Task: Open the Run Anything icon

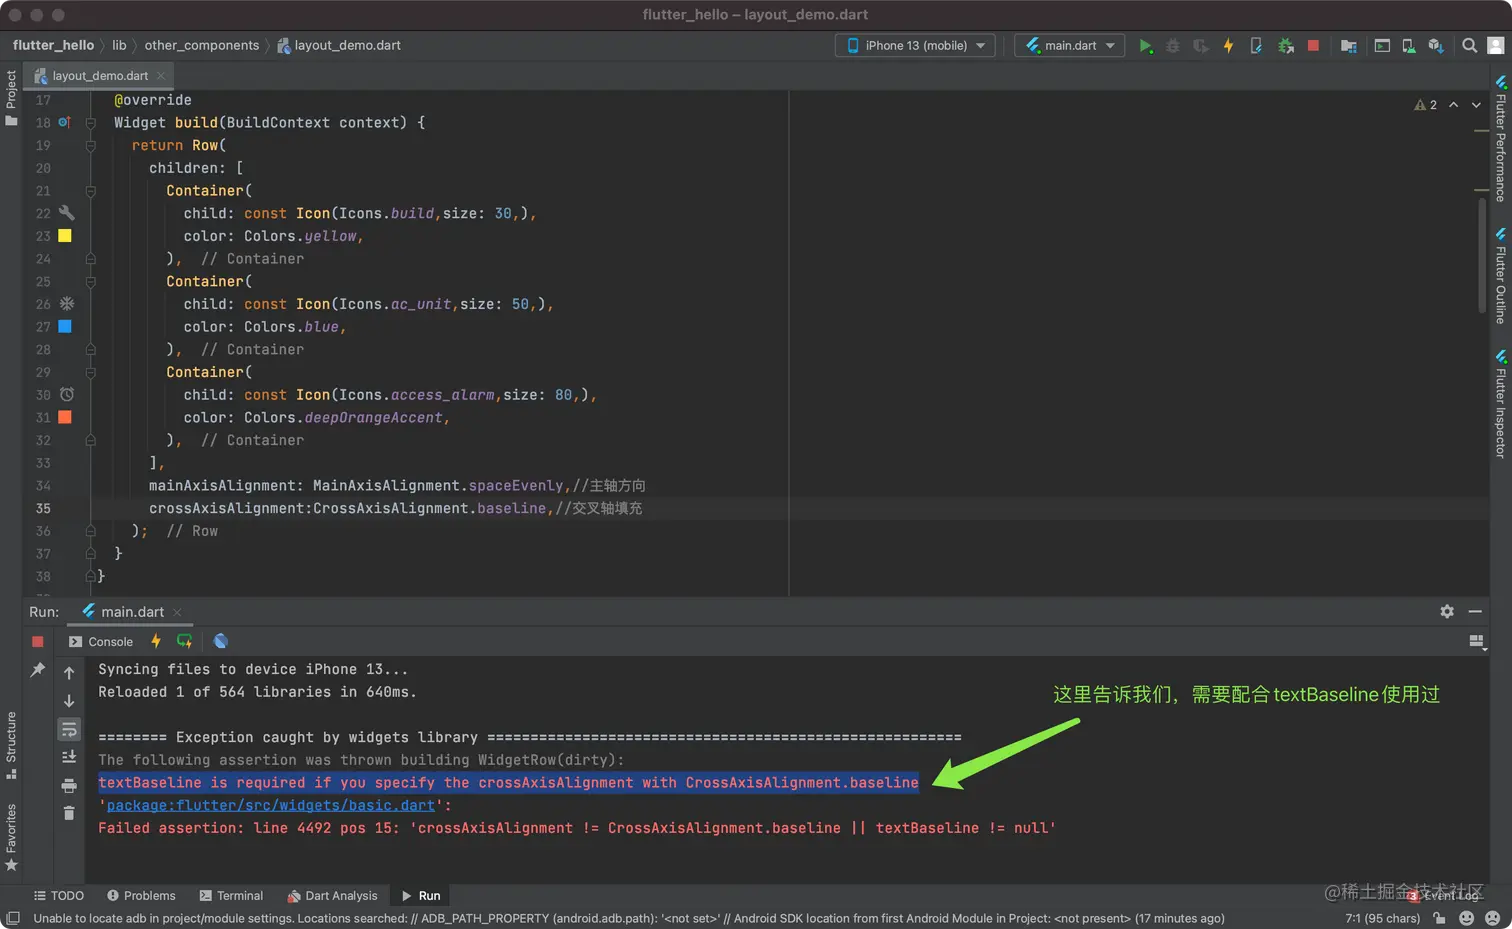Action: coord(1382,46)
